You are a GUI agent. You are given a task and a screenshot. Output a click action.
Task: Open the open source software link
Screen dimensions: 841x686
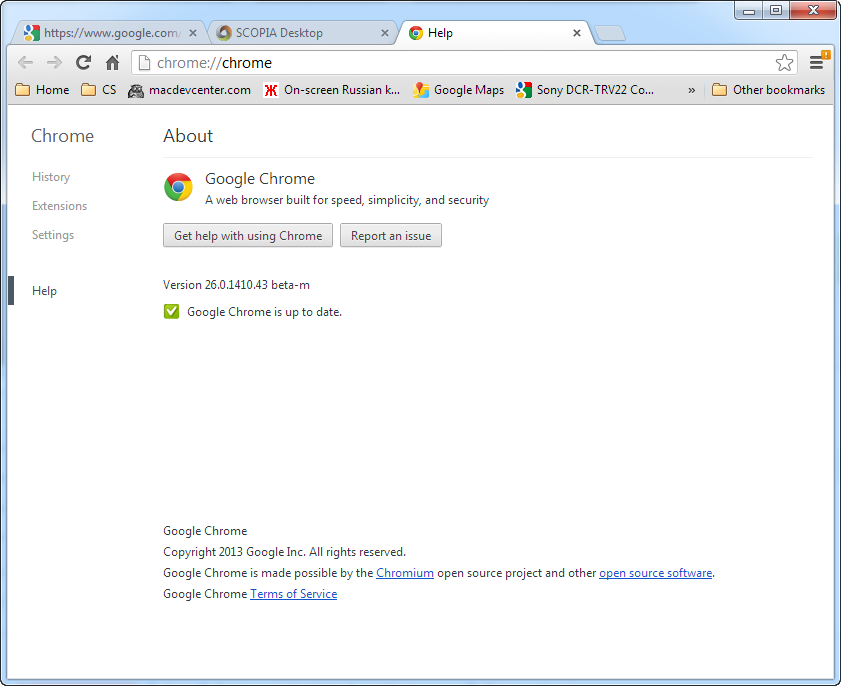[x=655, y=573]
